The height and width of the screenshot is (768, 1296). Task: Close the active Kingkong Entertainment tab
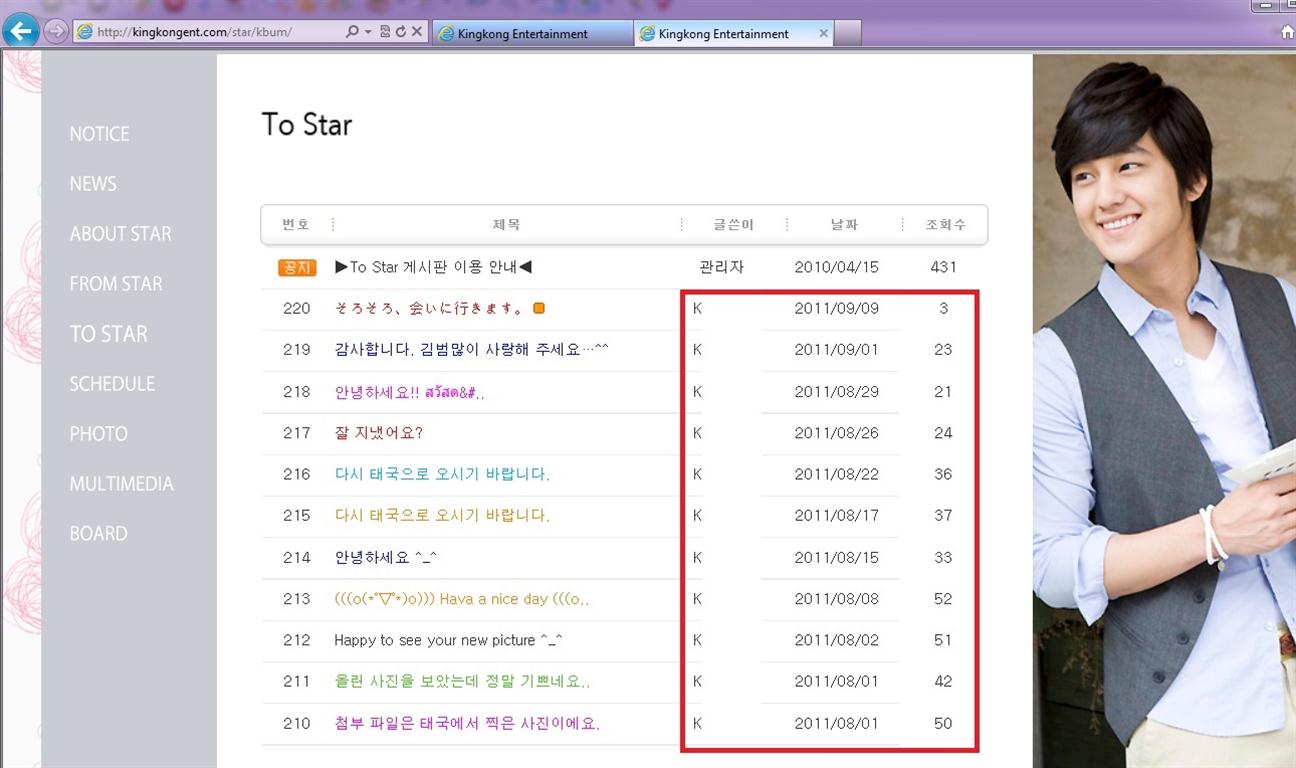pos(824,33)
